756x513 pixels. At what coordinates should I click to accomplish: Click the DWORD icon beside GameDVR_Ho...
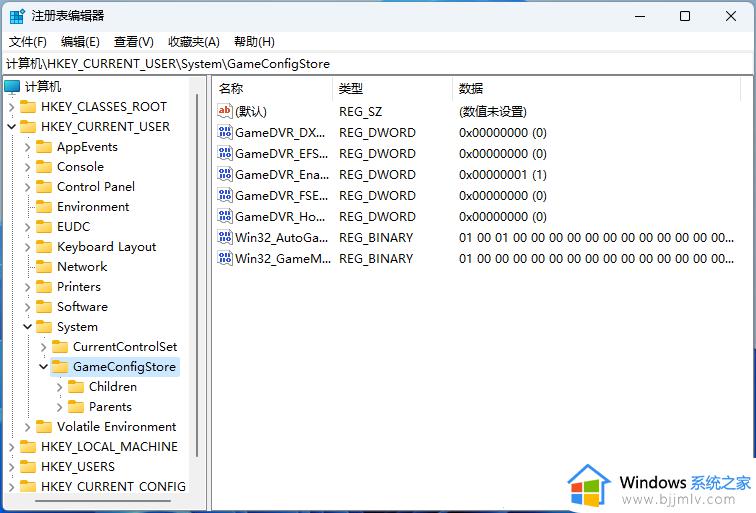coord(225,216)
